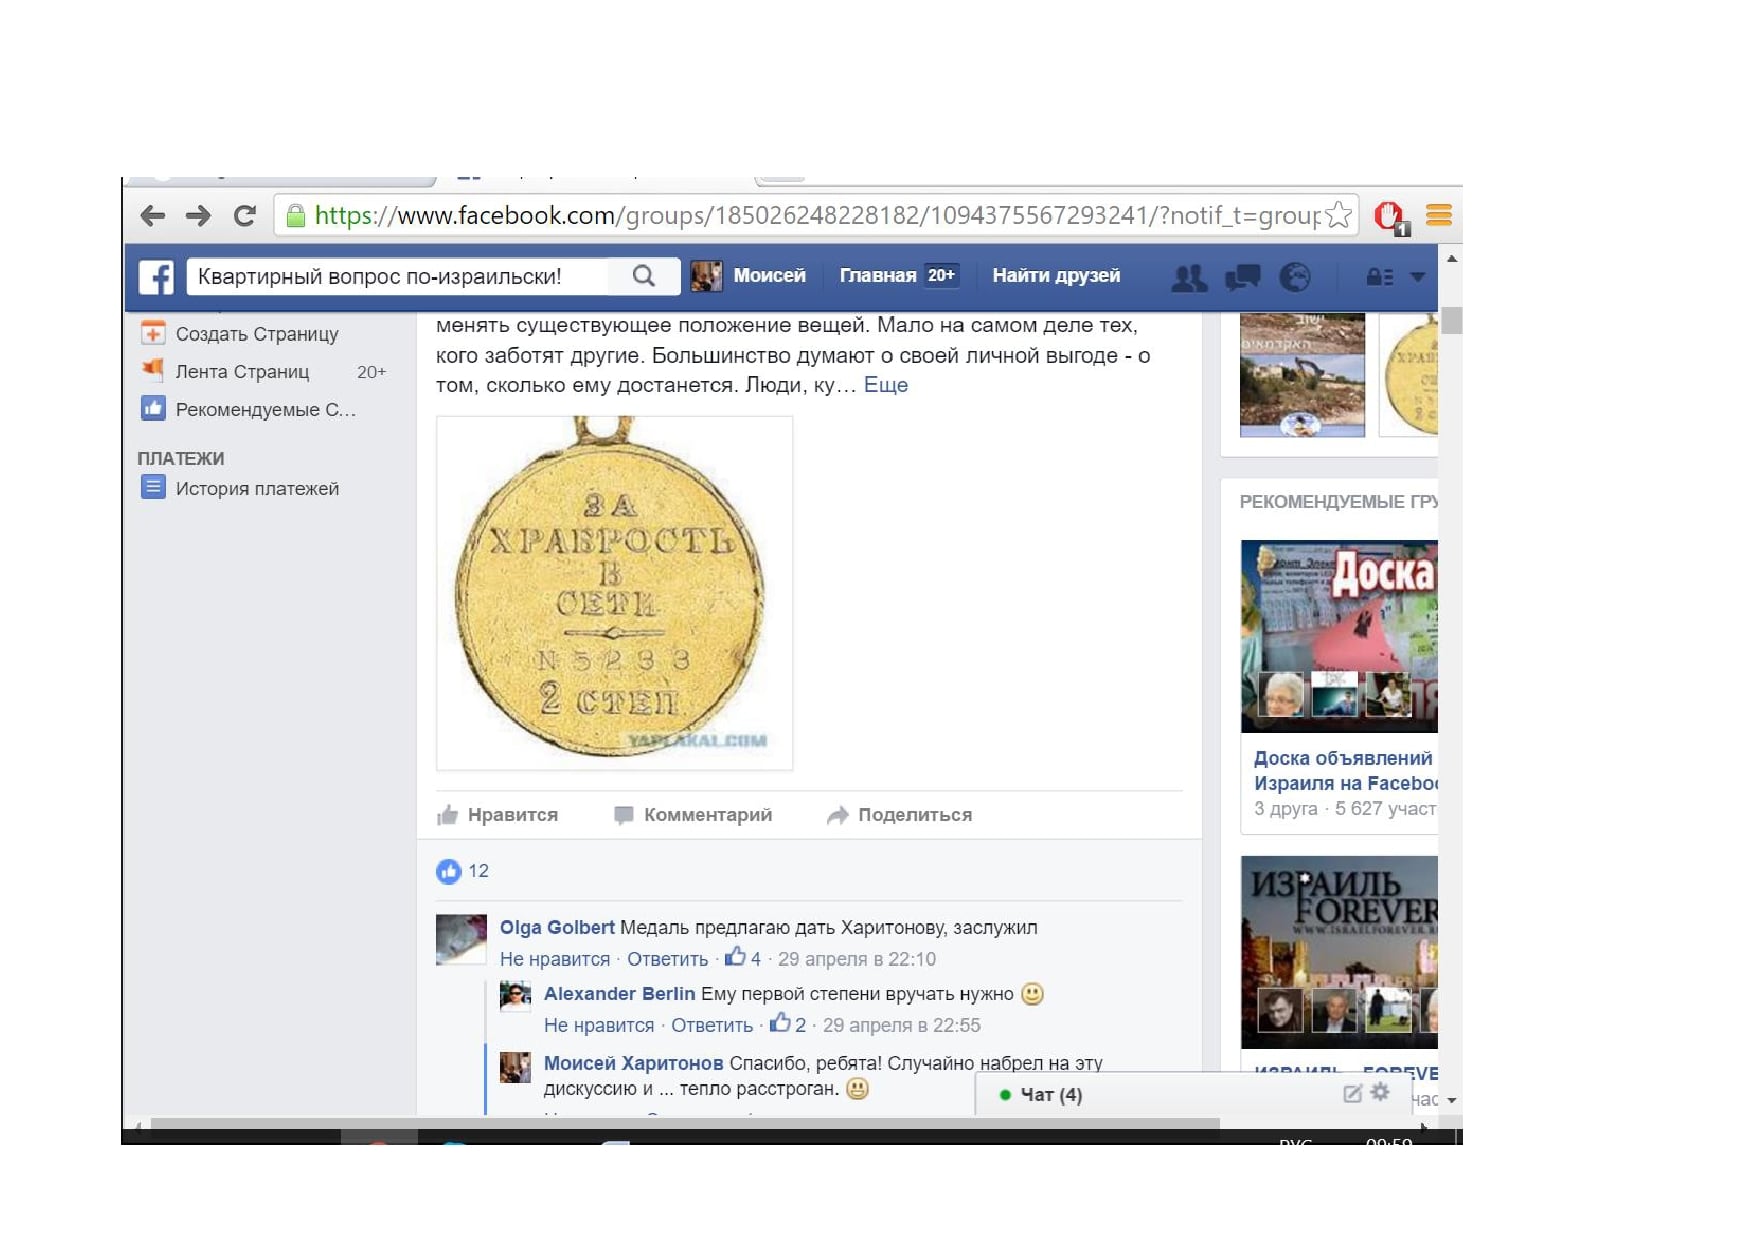
Task: Share the post via Поделиться
Action: click(x=900, y=815)
